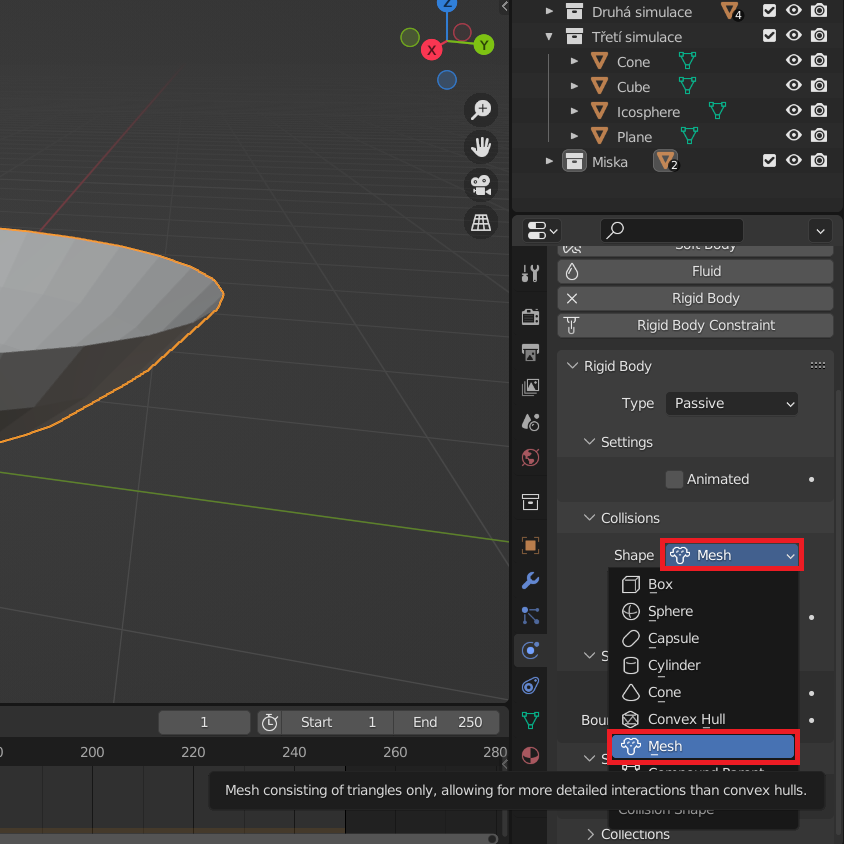The image size is (844, 844).
Task: Click the zoom magnifier icon in viewport
Action: 482,110
